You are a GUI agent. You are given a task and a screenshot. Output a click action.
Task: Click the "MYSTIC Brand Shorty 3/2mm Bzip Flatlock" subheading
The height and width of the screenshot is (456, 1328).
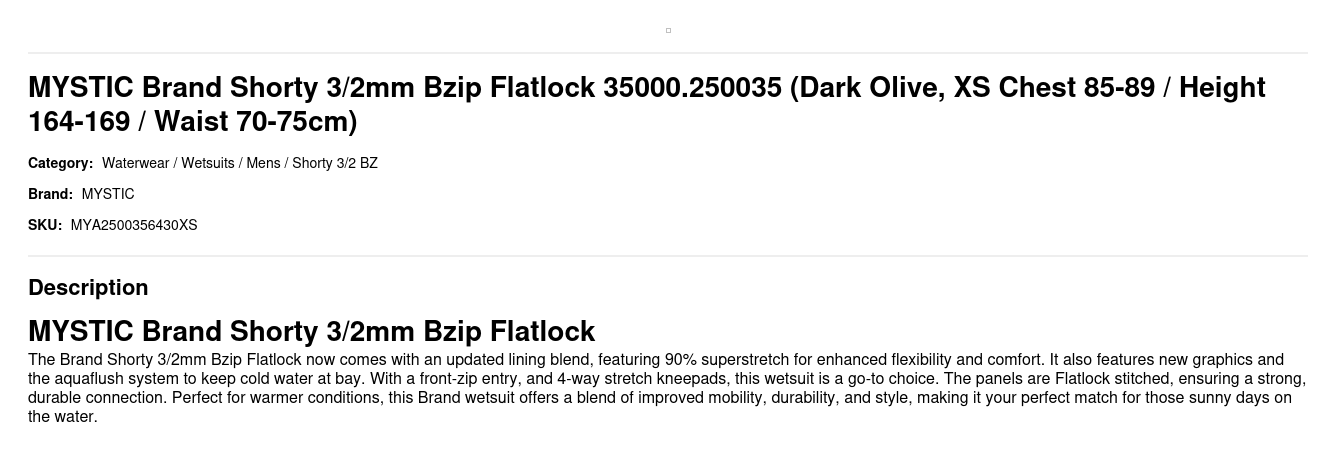[x=311, y=331]
